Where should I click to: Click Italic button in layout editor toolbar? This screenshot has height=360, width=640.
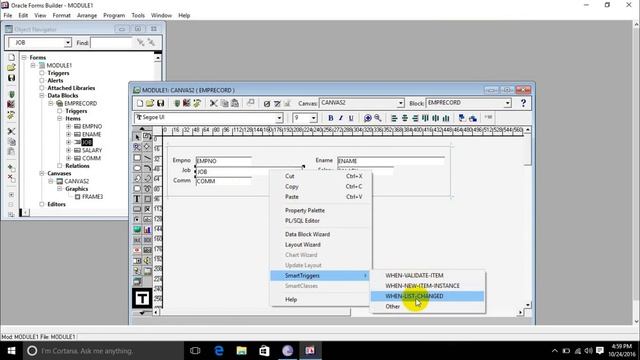340,118
